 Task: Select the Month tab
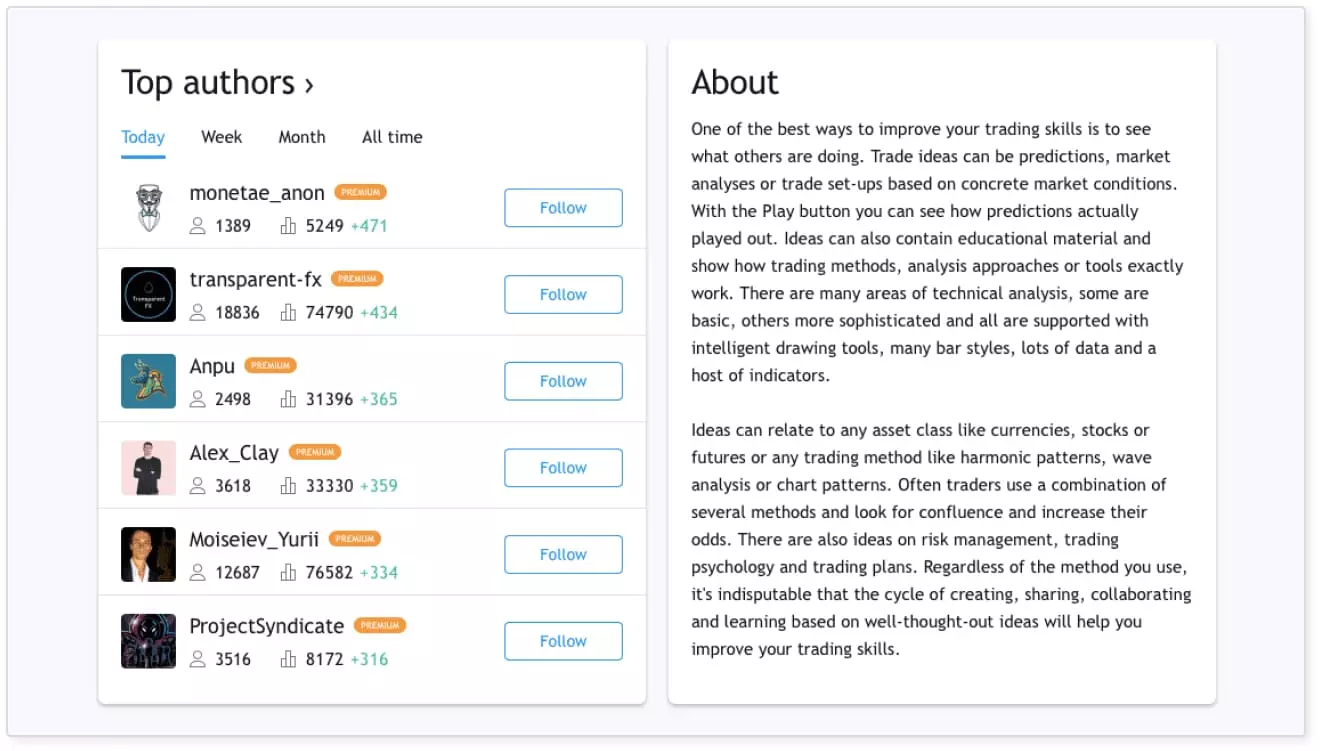pos(301,137)
